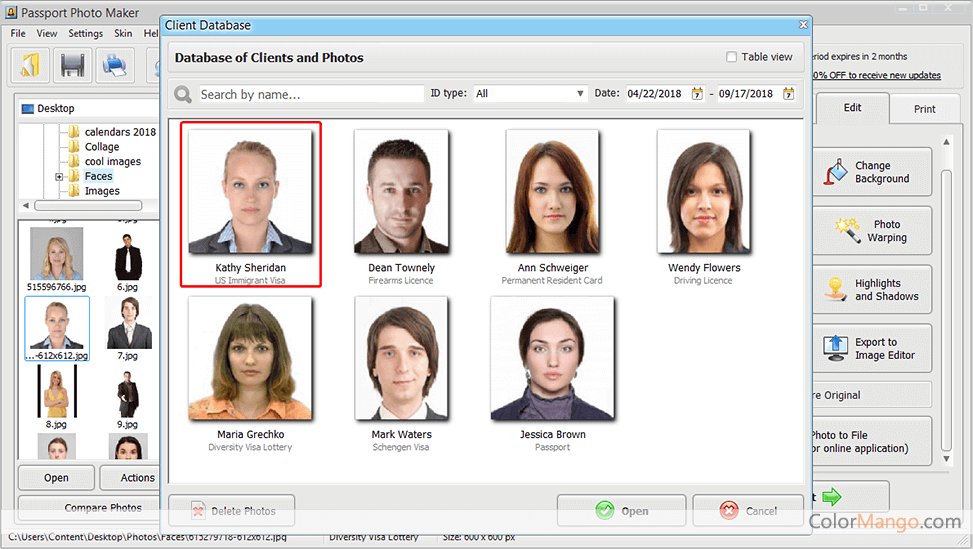This screenshot has height=549, width=973.
Task: Select the Collage folder in tree
Action: point(101,147)
